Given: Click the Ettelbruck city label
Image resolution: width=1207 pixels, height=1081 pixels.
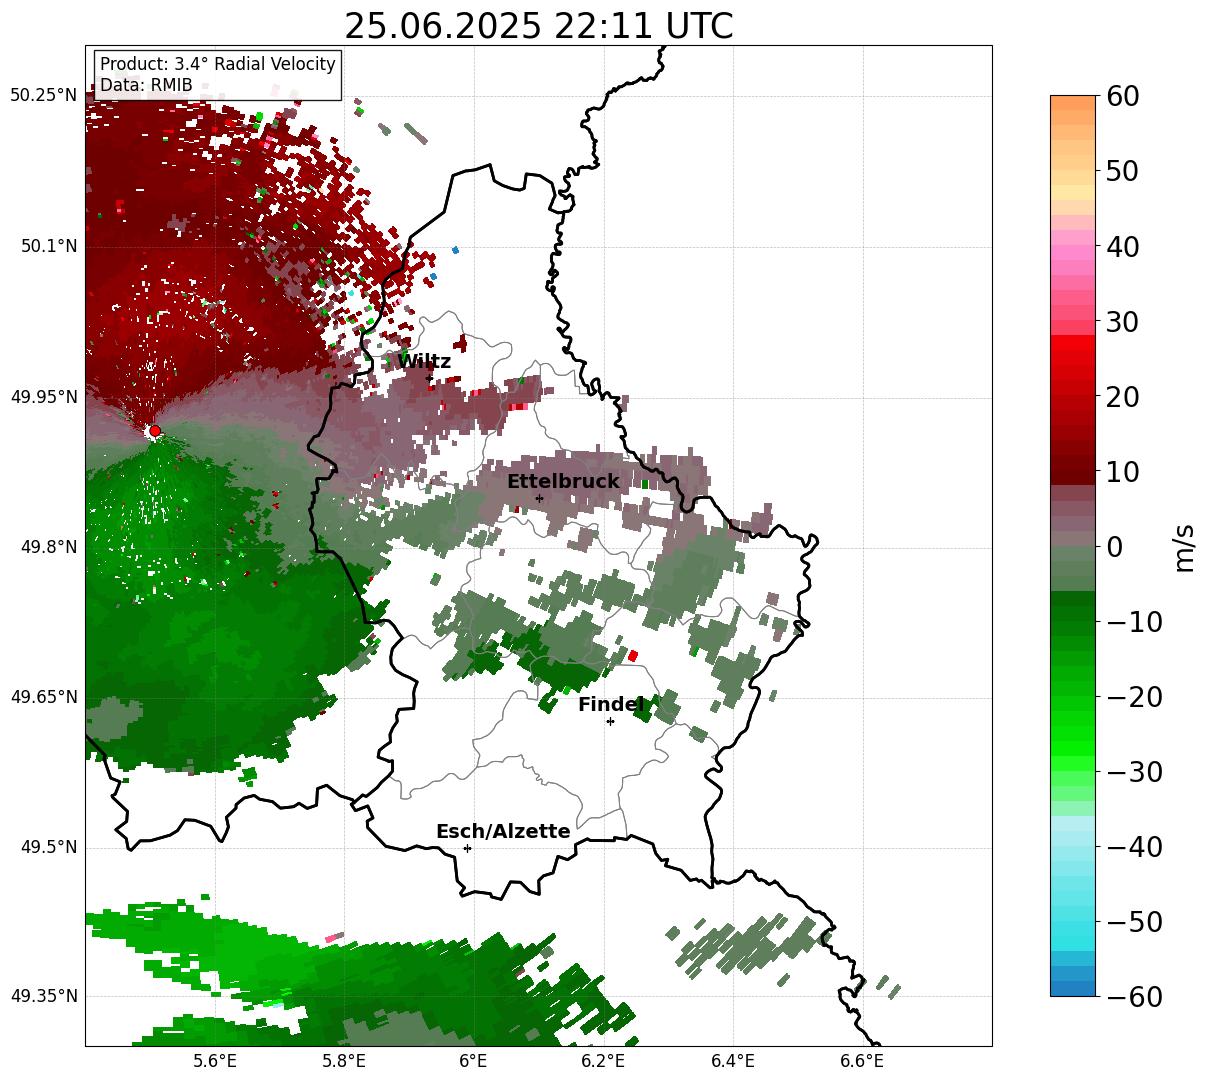Looking at the screenshot, I should pos(563,482).
